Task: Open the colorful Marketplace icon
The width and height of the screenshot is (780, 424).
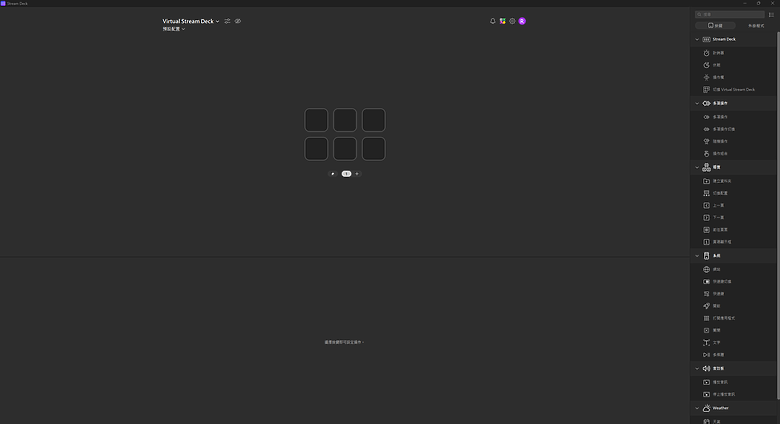Action: click(502, 21)
